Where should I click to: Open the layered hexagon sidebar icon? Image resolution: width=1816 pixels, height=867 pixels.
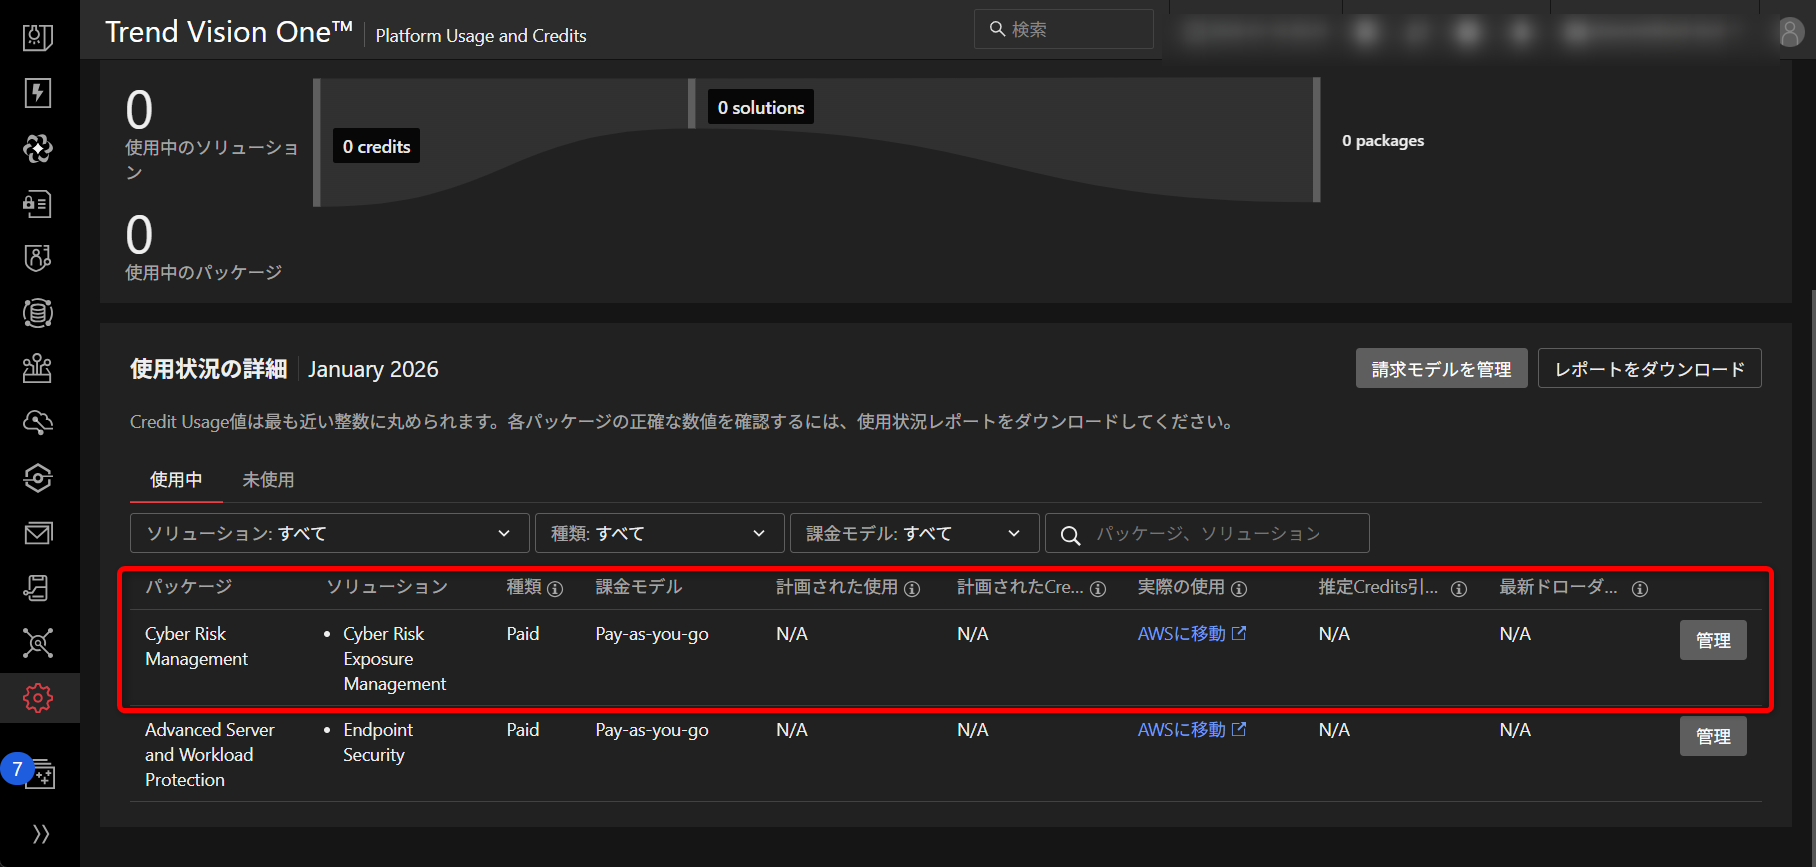[x=38, y=478]
